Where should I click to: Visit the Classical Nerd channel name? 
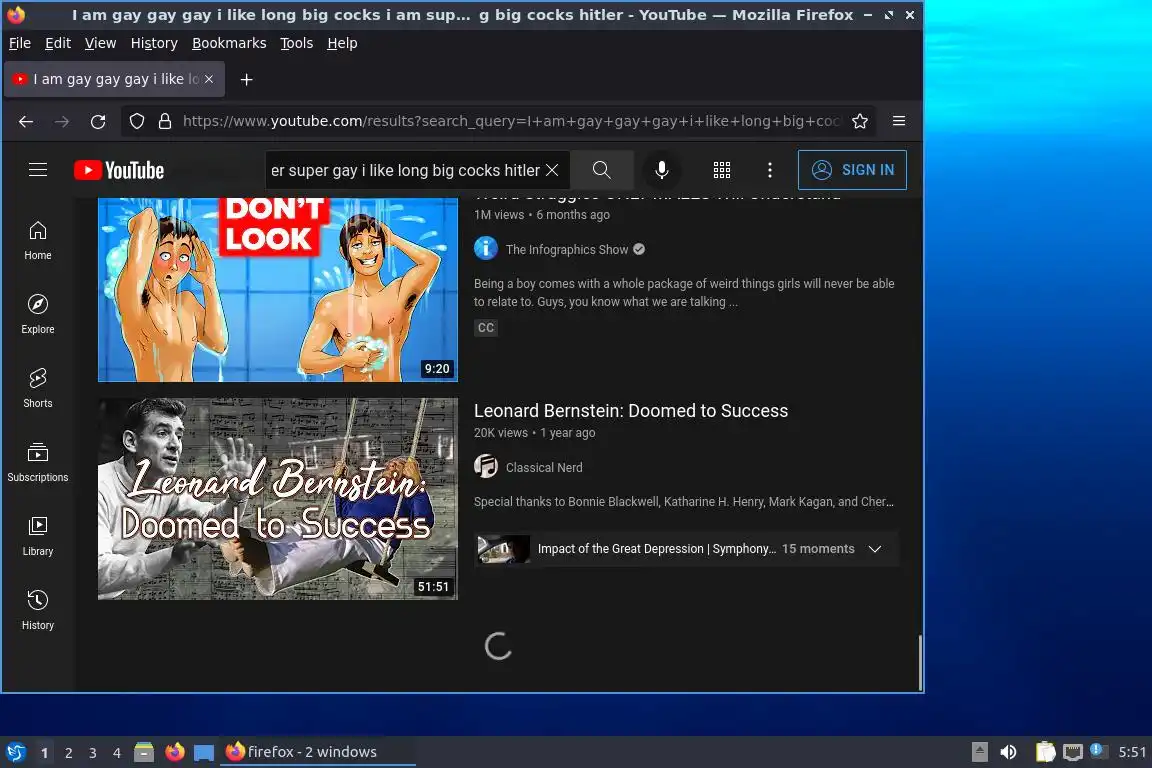pyautogui.click(x=544, y=467)
